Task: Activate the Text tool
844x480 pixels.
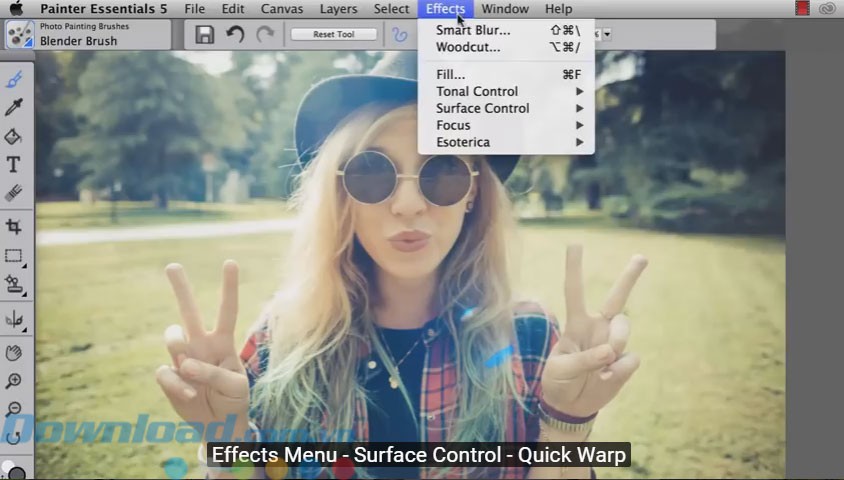Action: pyautogui.click(x=14, y=165)
